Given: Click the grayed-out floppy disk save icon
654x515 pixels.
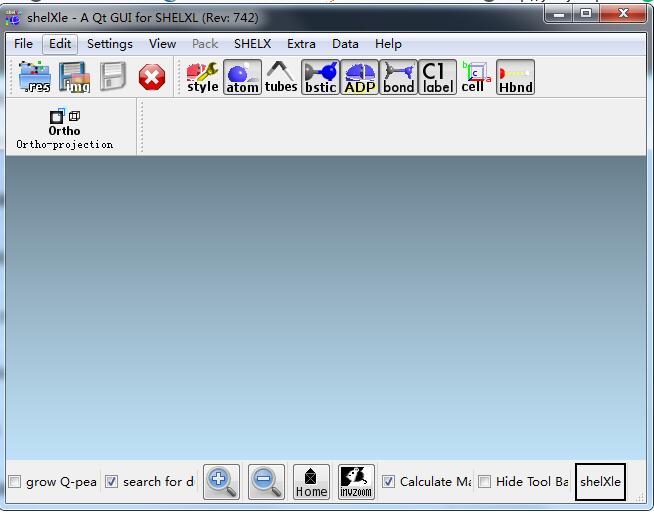Looking at the screenshot, I should (112, 76).
